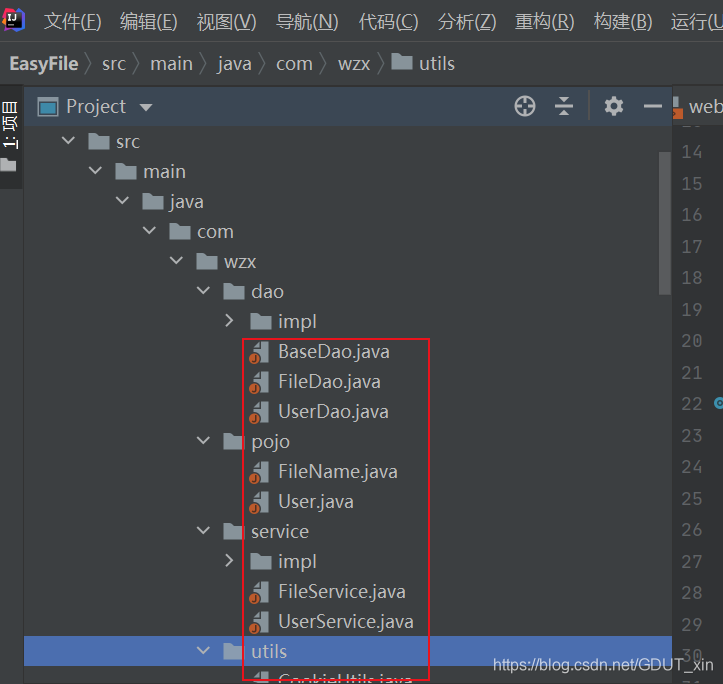Open the 视图(V) View menu
Screen dimensions: 723x684
[226, 22]
